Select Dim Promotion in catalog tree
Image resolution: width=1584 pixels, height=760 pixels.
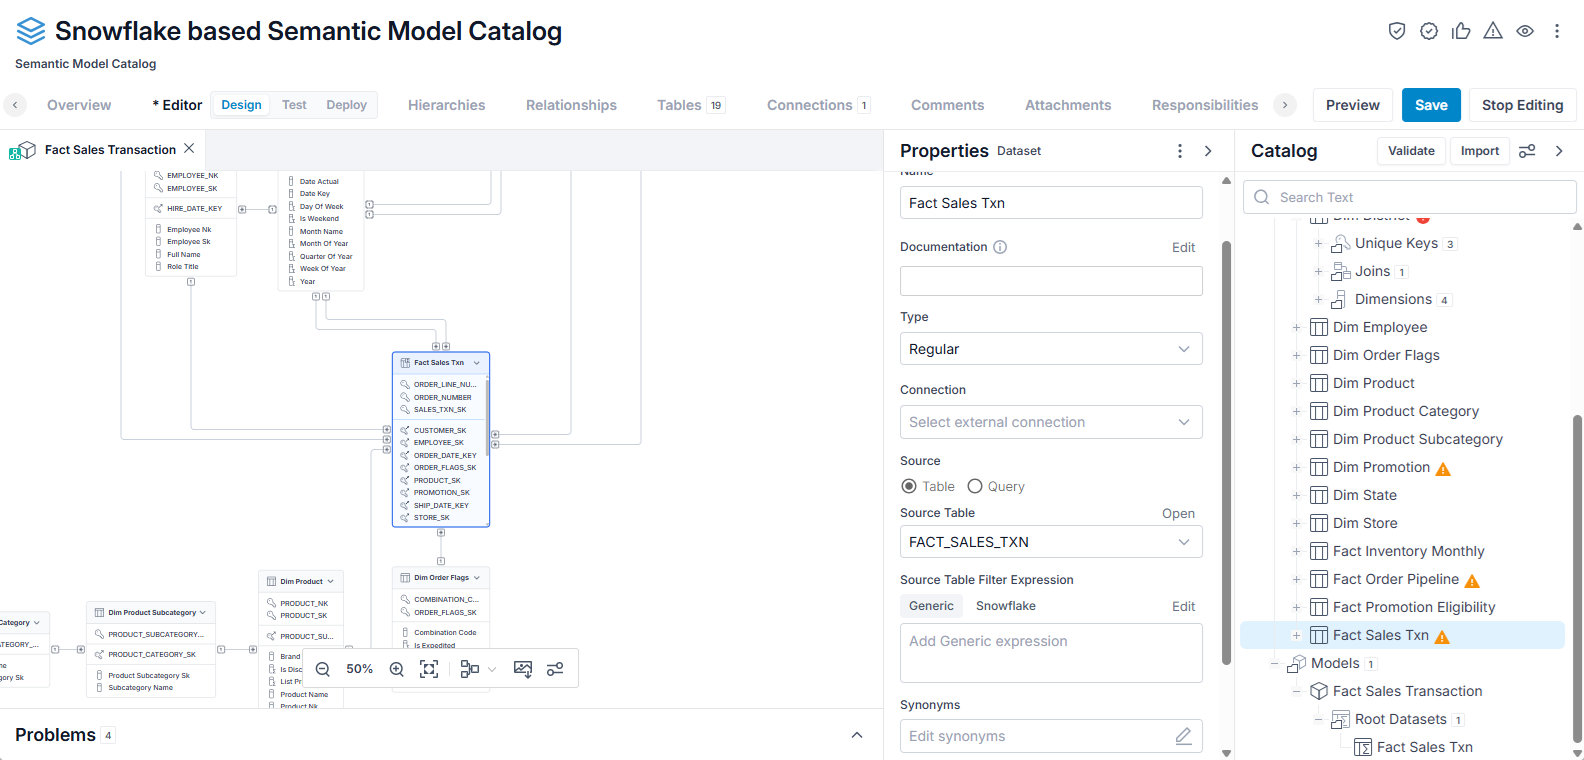pos(1381,467)
